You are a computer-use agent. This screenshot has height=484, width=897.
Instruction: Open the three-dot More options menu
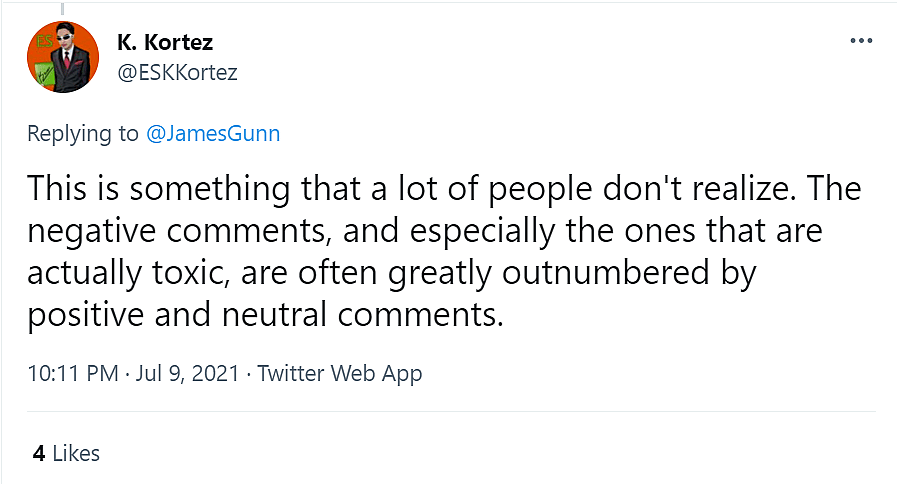pos(861,42)
